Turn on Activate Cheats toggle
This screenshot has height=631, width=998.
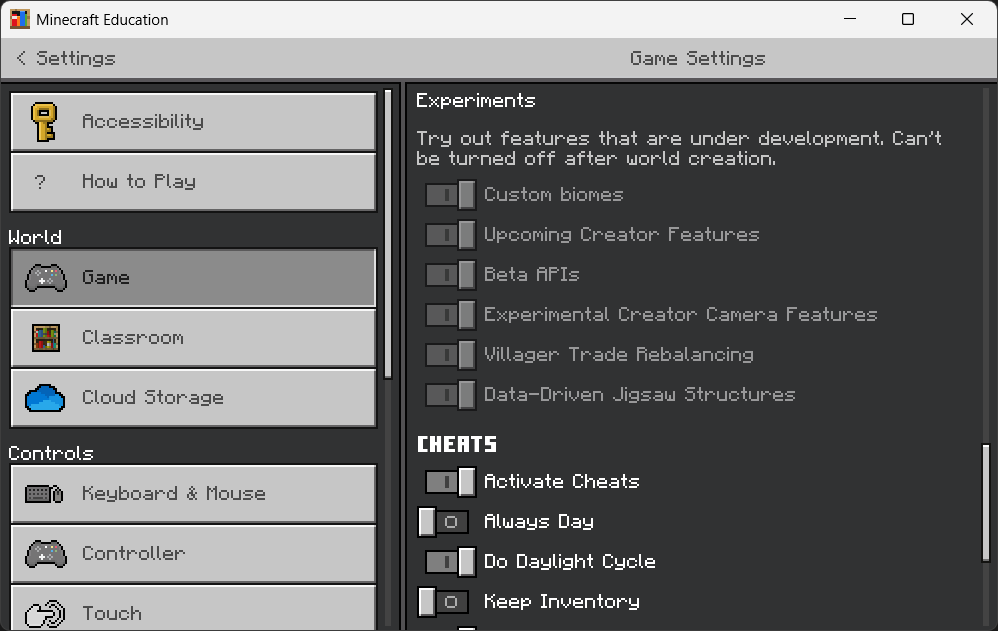click(x=450, y=482)
